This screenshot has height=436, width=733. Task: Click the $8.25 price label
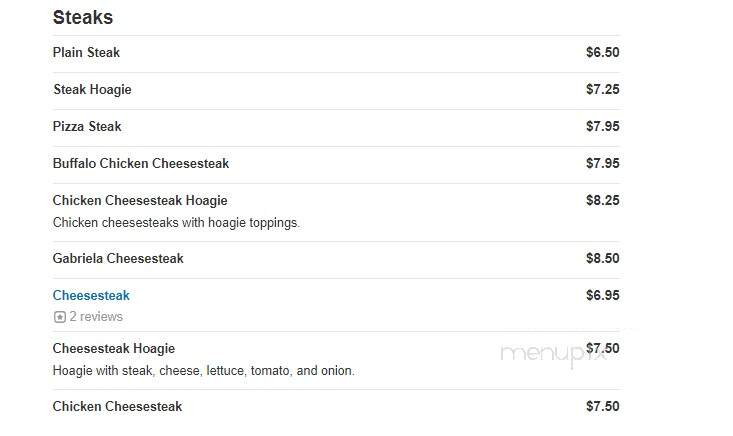click(603, 200)
